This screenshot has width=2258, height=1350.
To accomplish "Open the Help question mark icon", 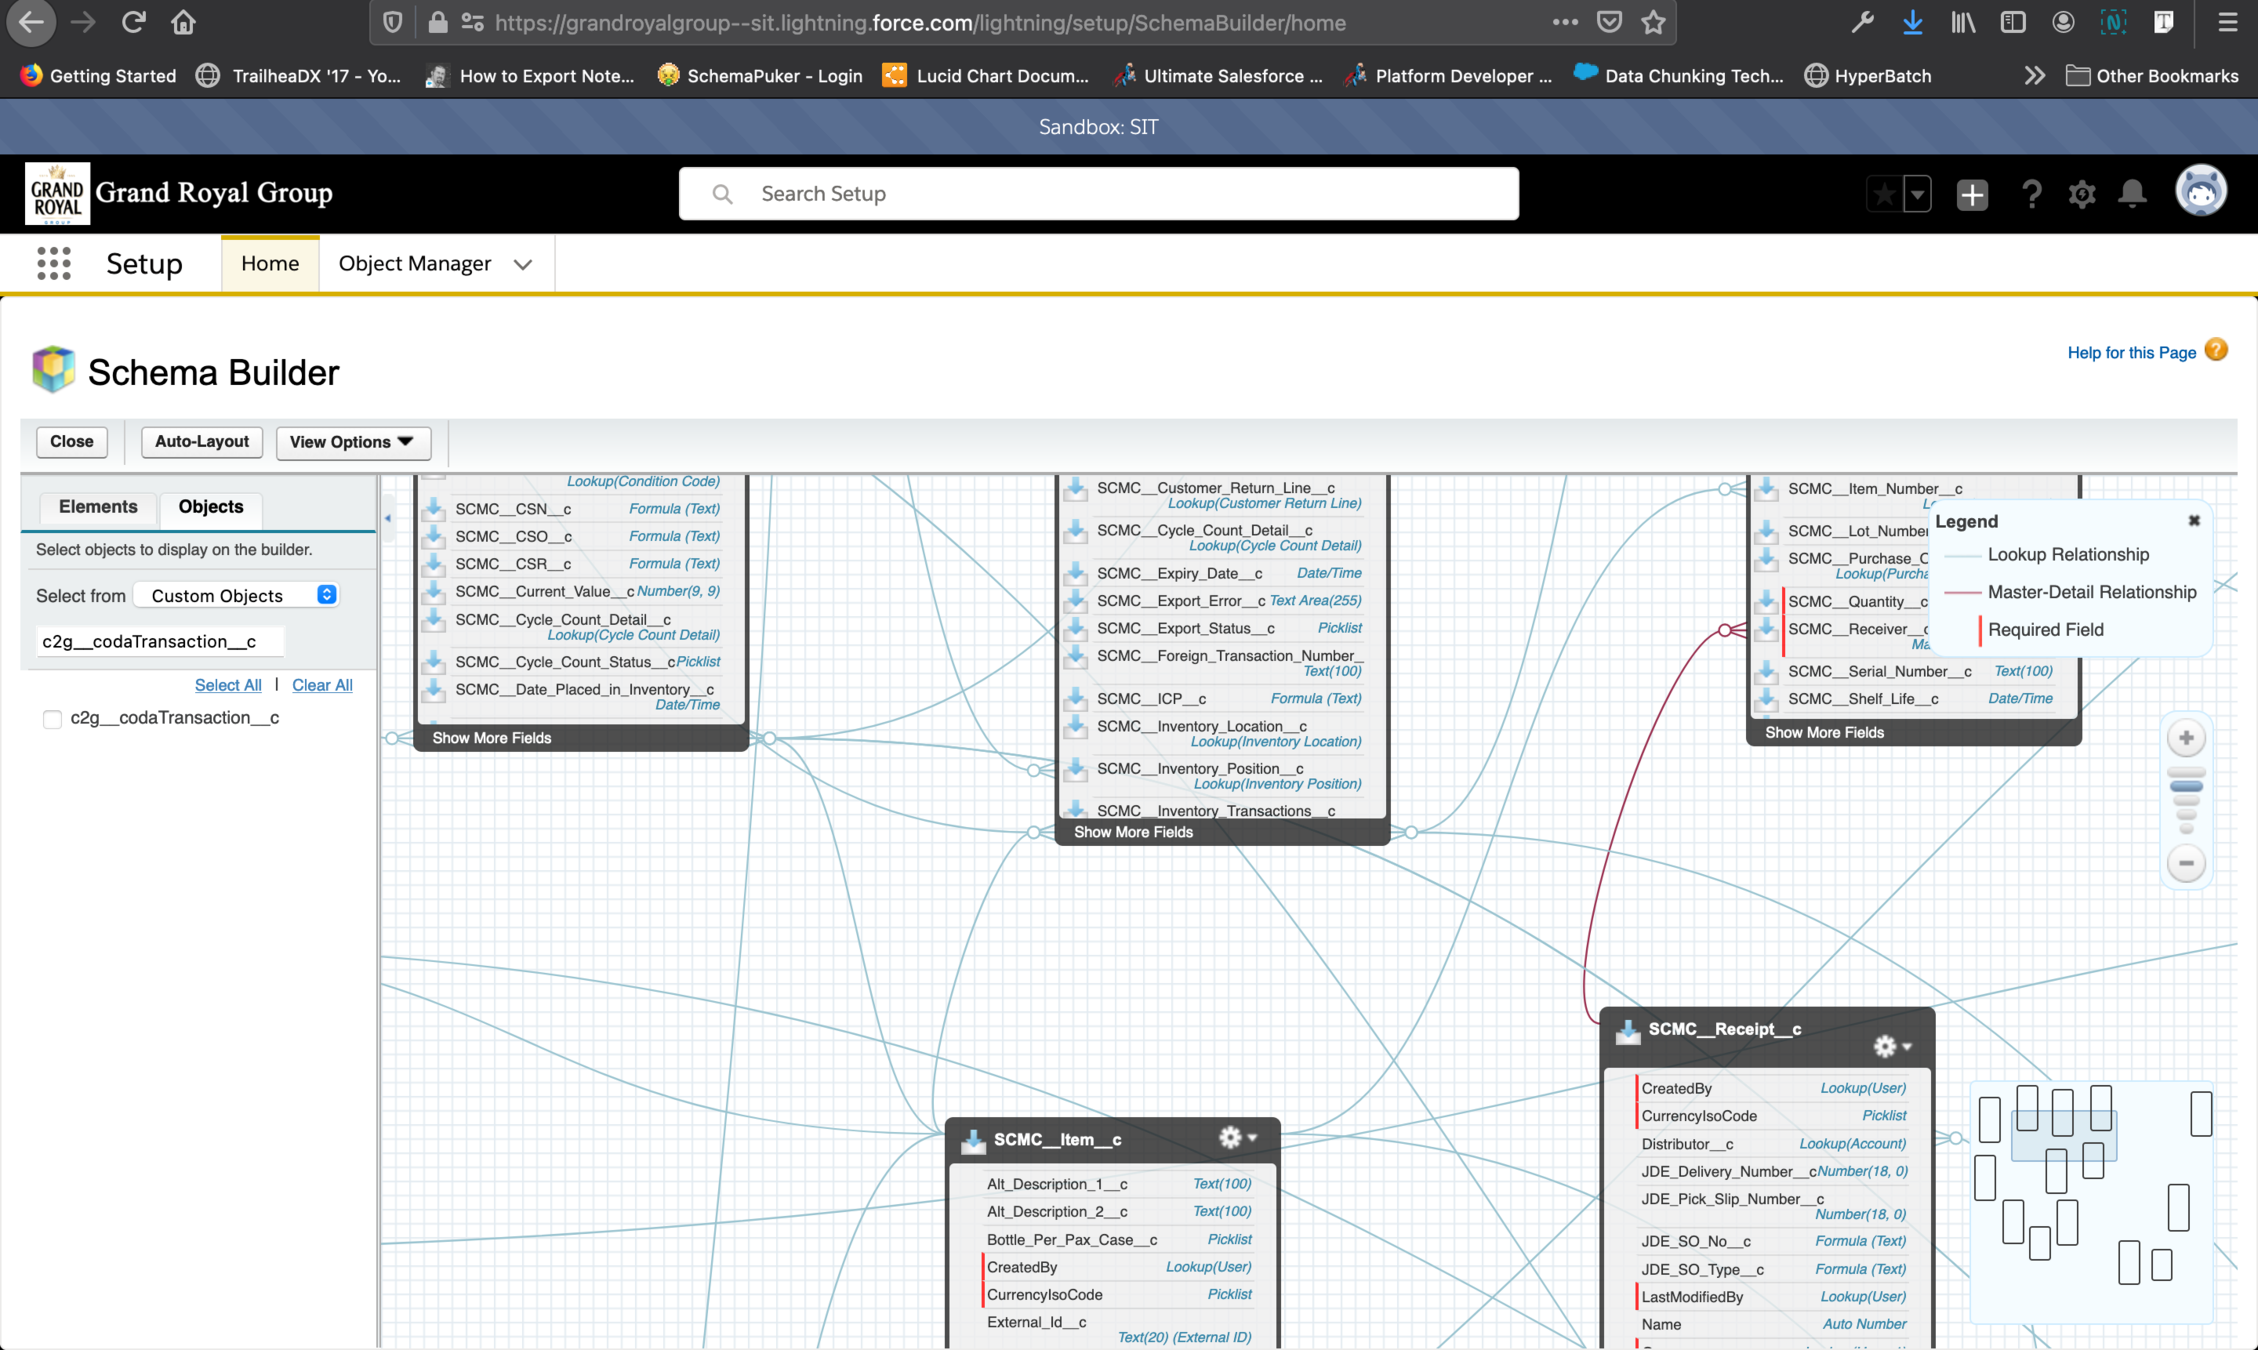I will pos(2030,194).
